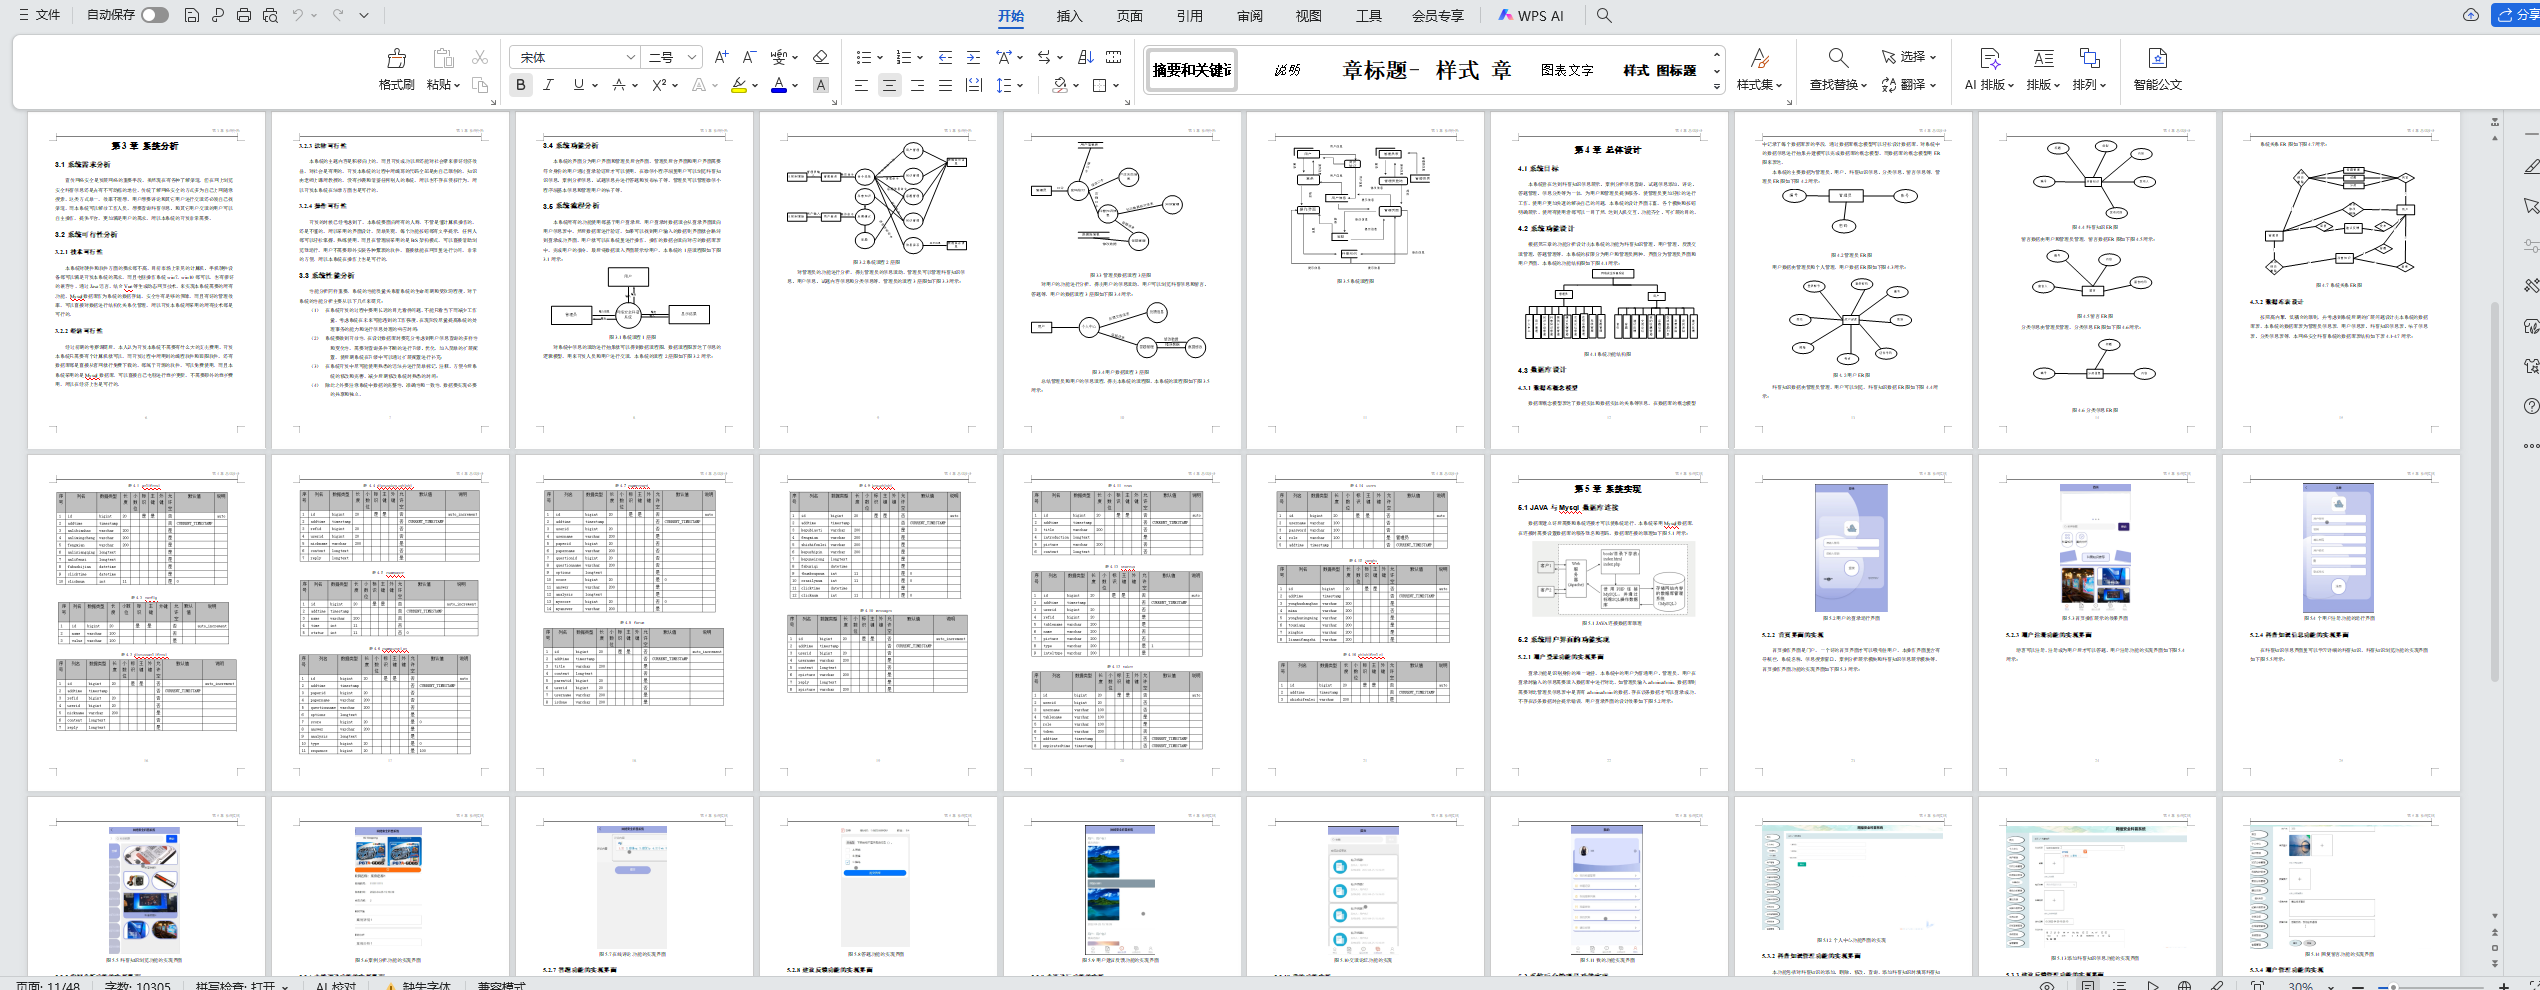The width and height of the screenshot is (2540, 990).
Task: Click the search magnifier in tab bar
Action: point(1604,15)
